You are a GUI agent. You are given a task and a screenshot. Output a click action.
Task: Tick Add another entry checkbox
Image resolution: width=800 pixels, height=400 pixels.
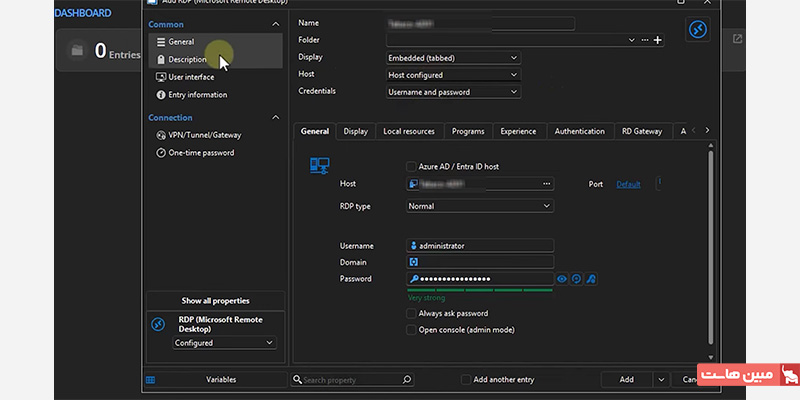(x=465, y=380)
